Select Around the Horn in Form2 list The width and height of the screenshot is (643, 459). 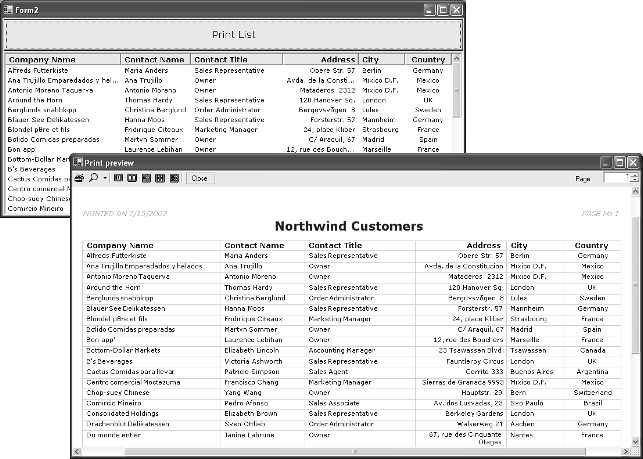35,100
